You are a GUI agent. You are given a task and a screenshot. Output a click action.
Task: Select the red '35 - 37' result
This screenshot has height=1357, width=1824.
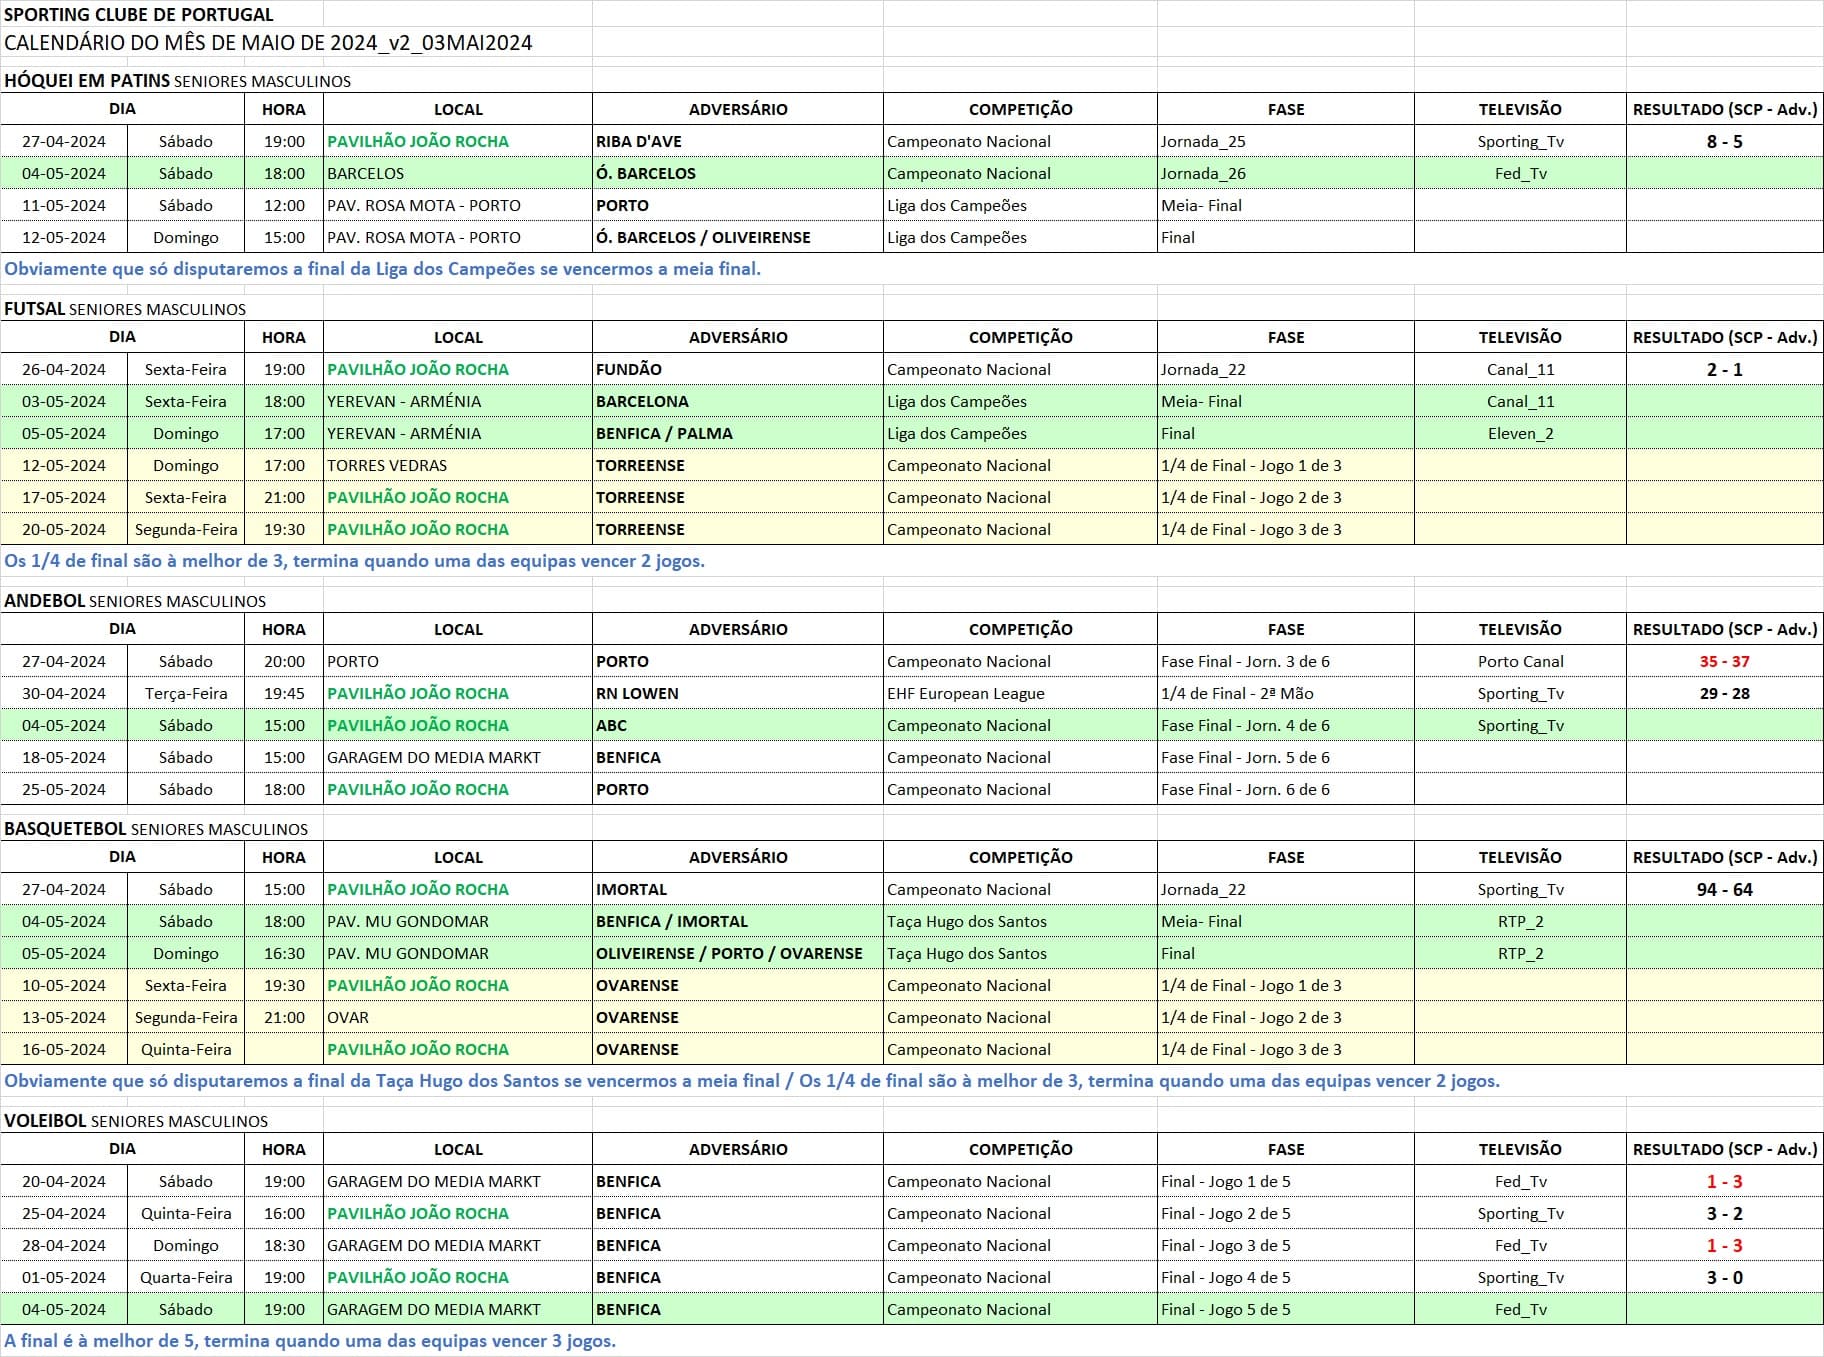tap(1724, 661)
